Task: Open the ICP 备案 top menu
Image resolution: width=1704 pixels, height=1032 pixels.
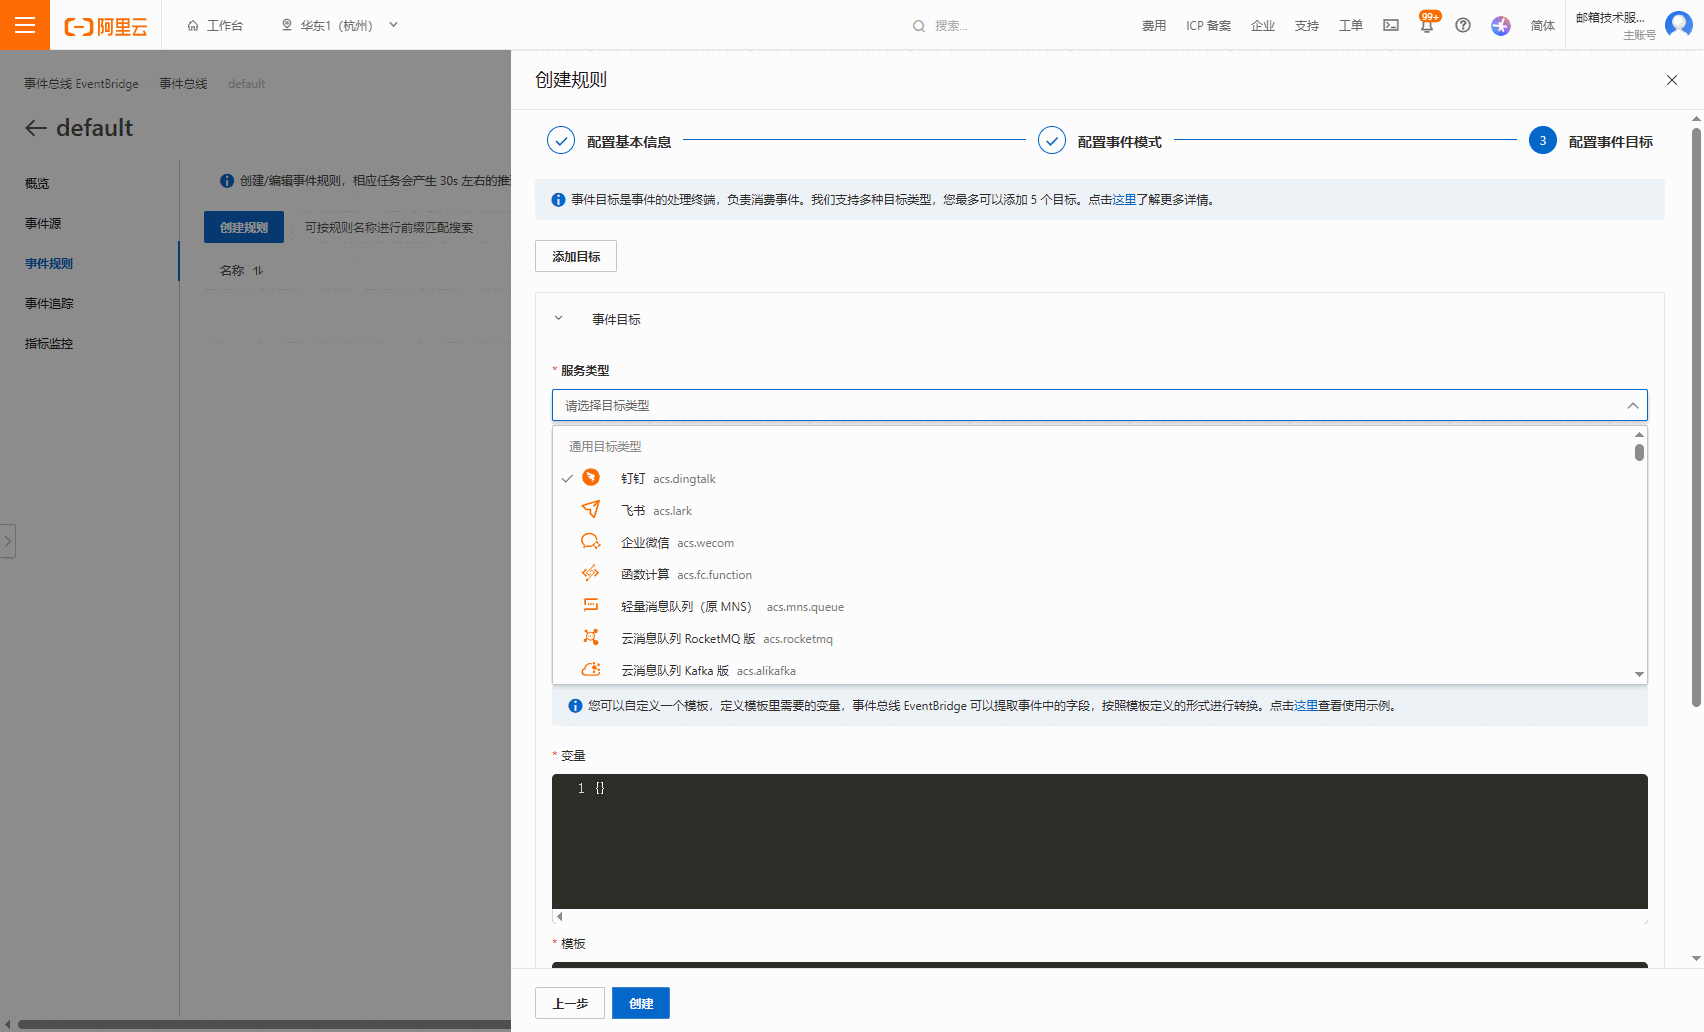Action: point(1208,26)
